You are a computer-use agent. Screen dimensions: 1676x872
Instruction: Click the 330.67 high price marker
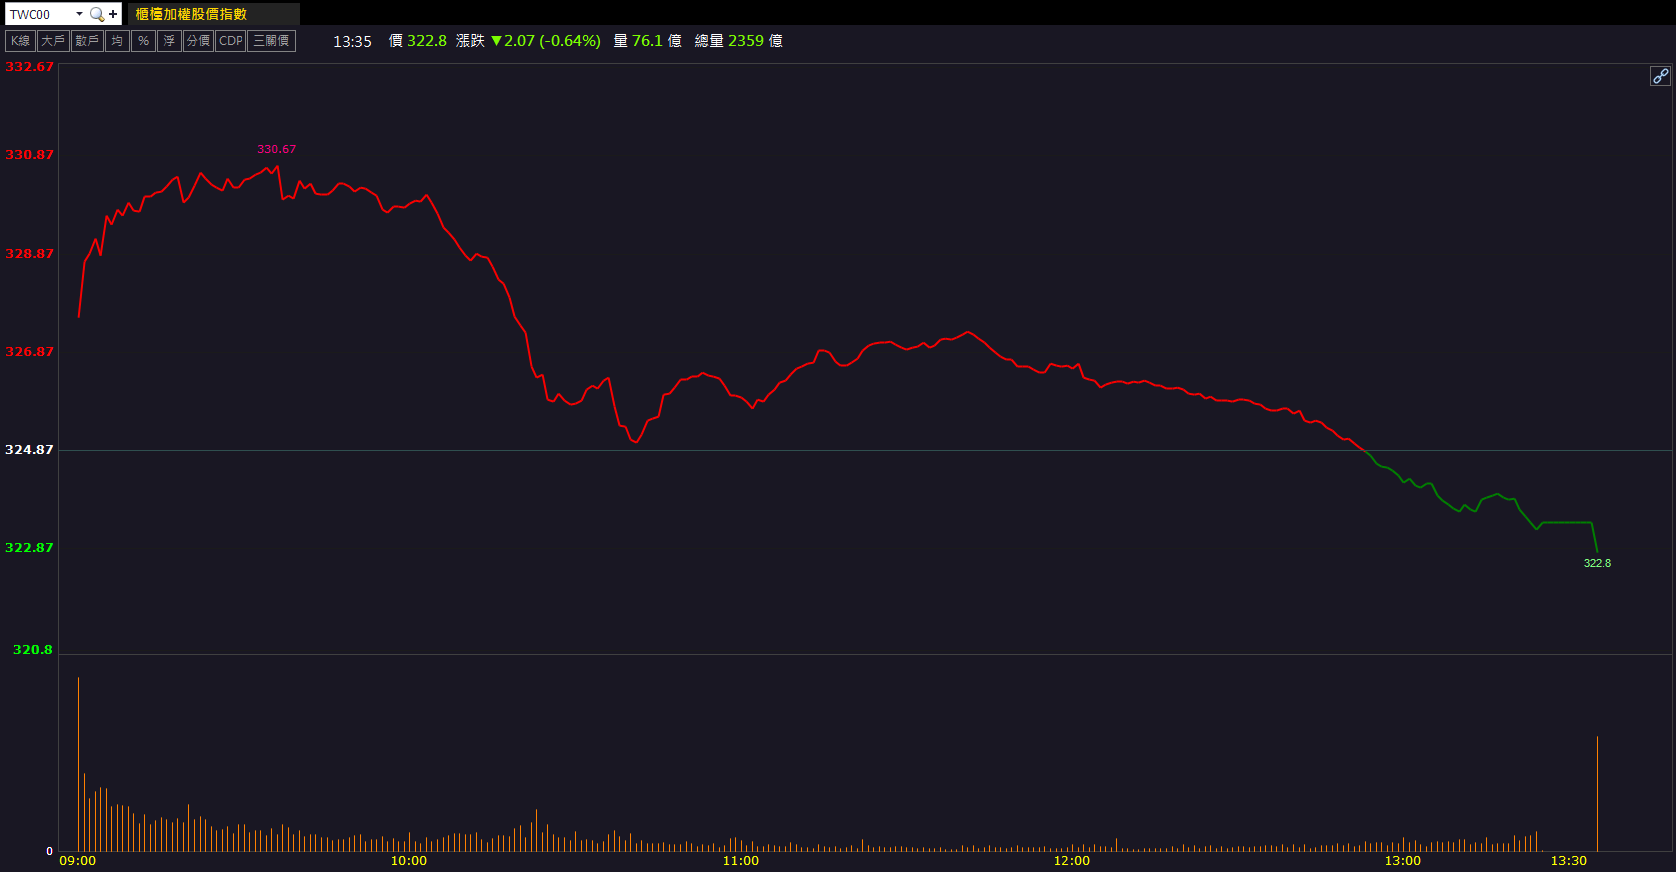tap(276, 149)
